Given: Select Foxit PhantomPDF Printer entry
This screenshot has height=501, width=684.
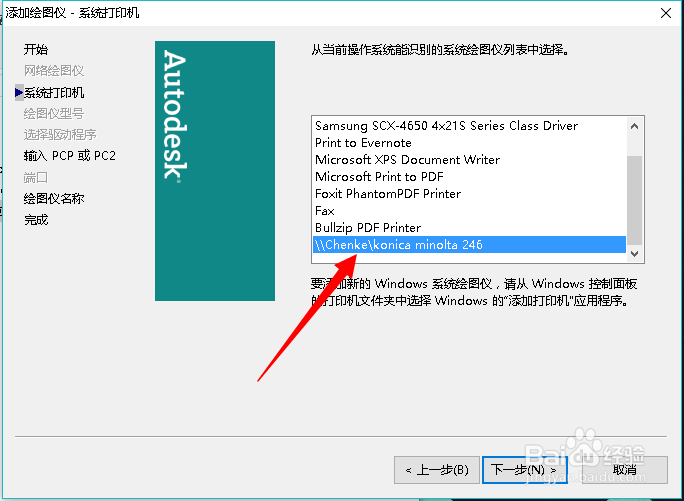Looking at the screenshot, I should [469, 194].
